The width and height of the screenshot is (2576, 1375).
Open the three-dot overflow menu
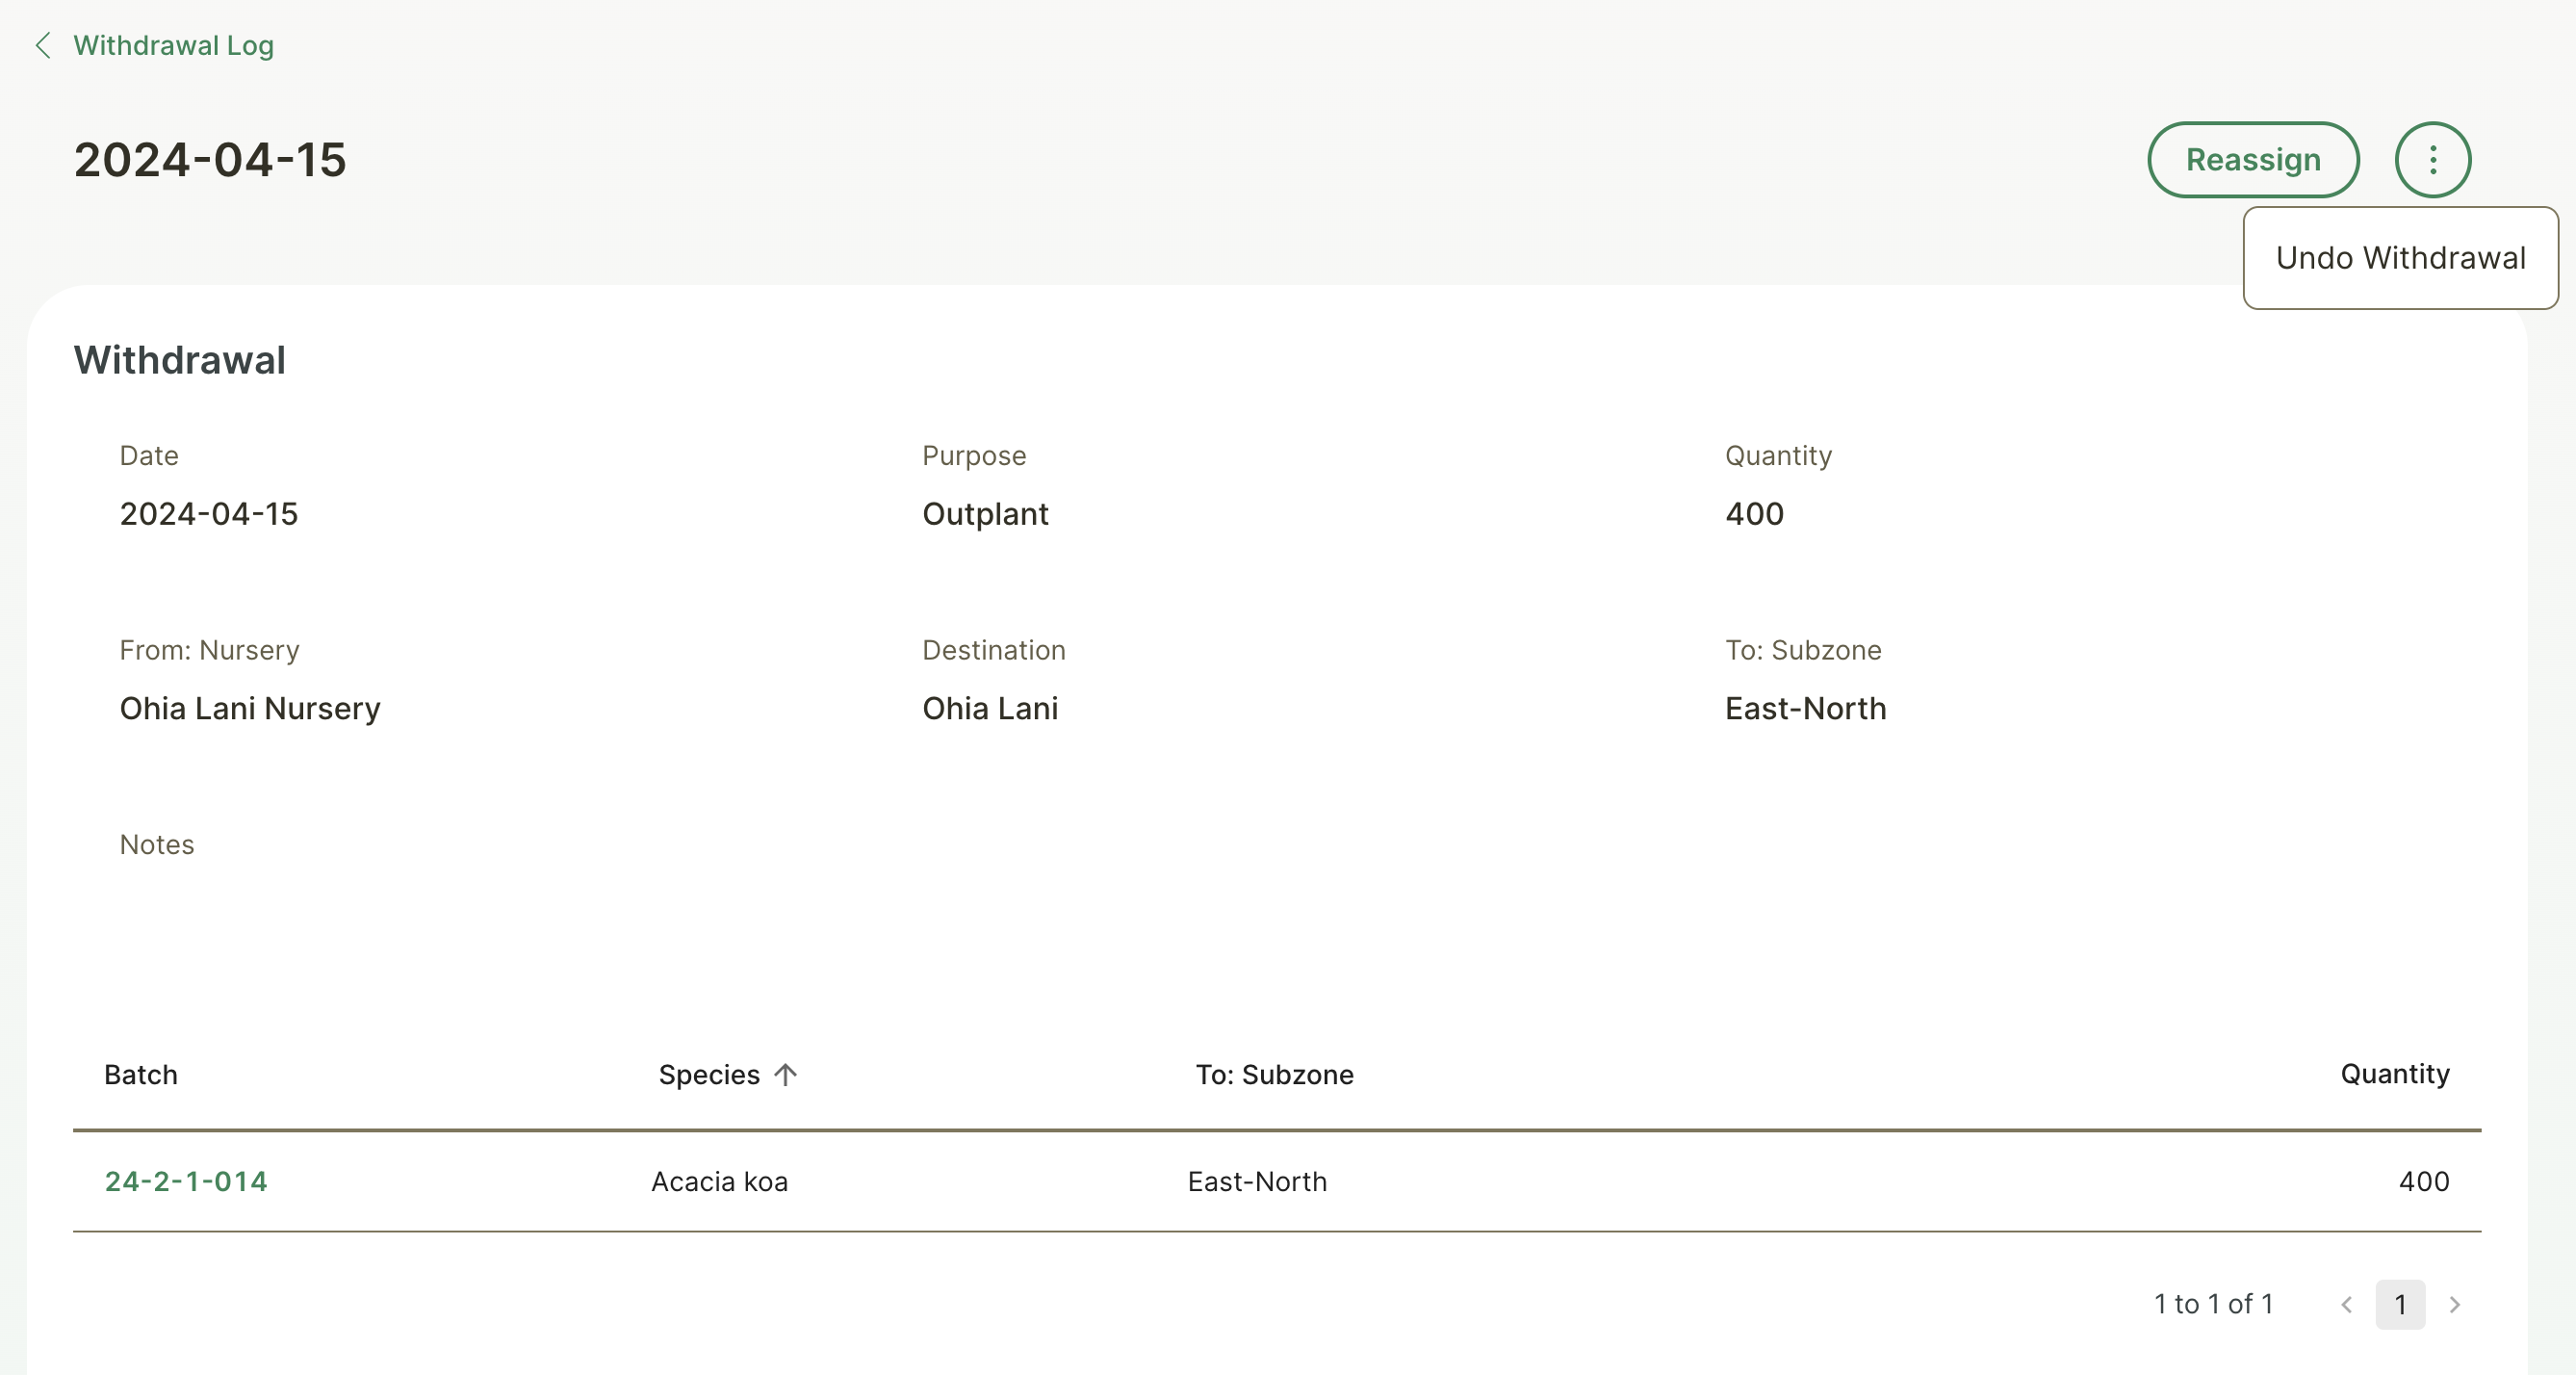pyautogui.click(x=2433, y=159)
